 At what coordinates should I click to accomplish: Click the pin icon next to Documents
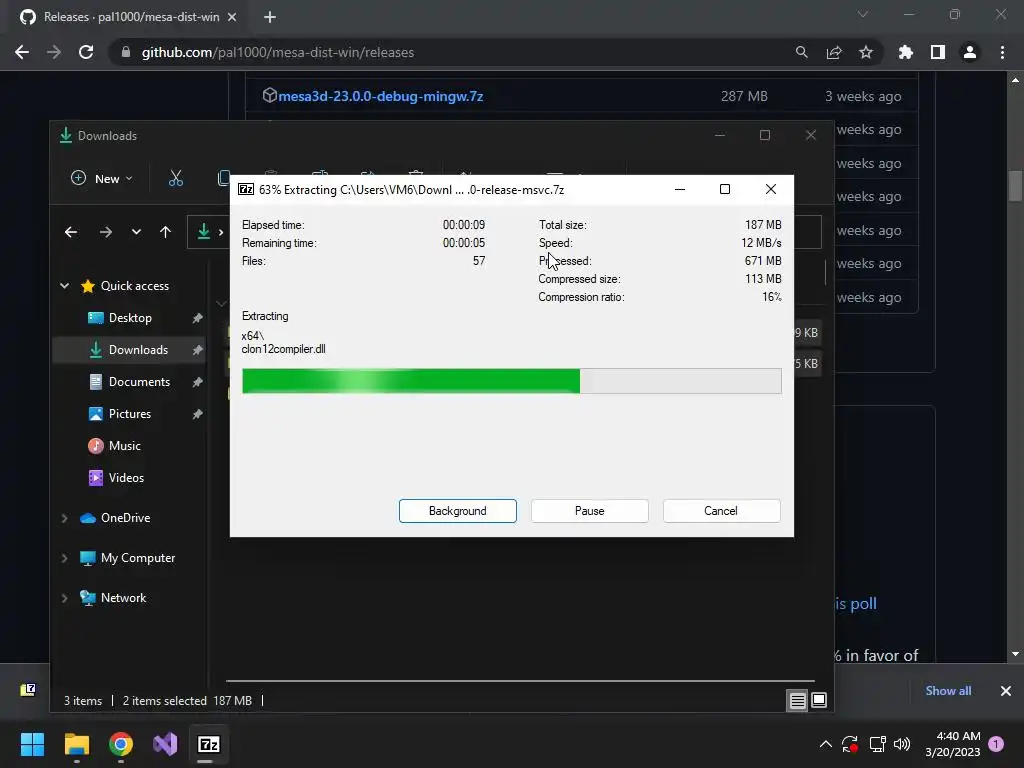click(x=197, y=382)
